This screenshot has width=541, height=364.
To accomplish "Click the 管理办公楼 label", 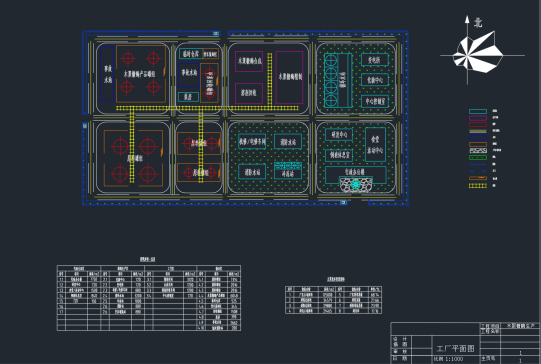I will [x=354, y=171].
